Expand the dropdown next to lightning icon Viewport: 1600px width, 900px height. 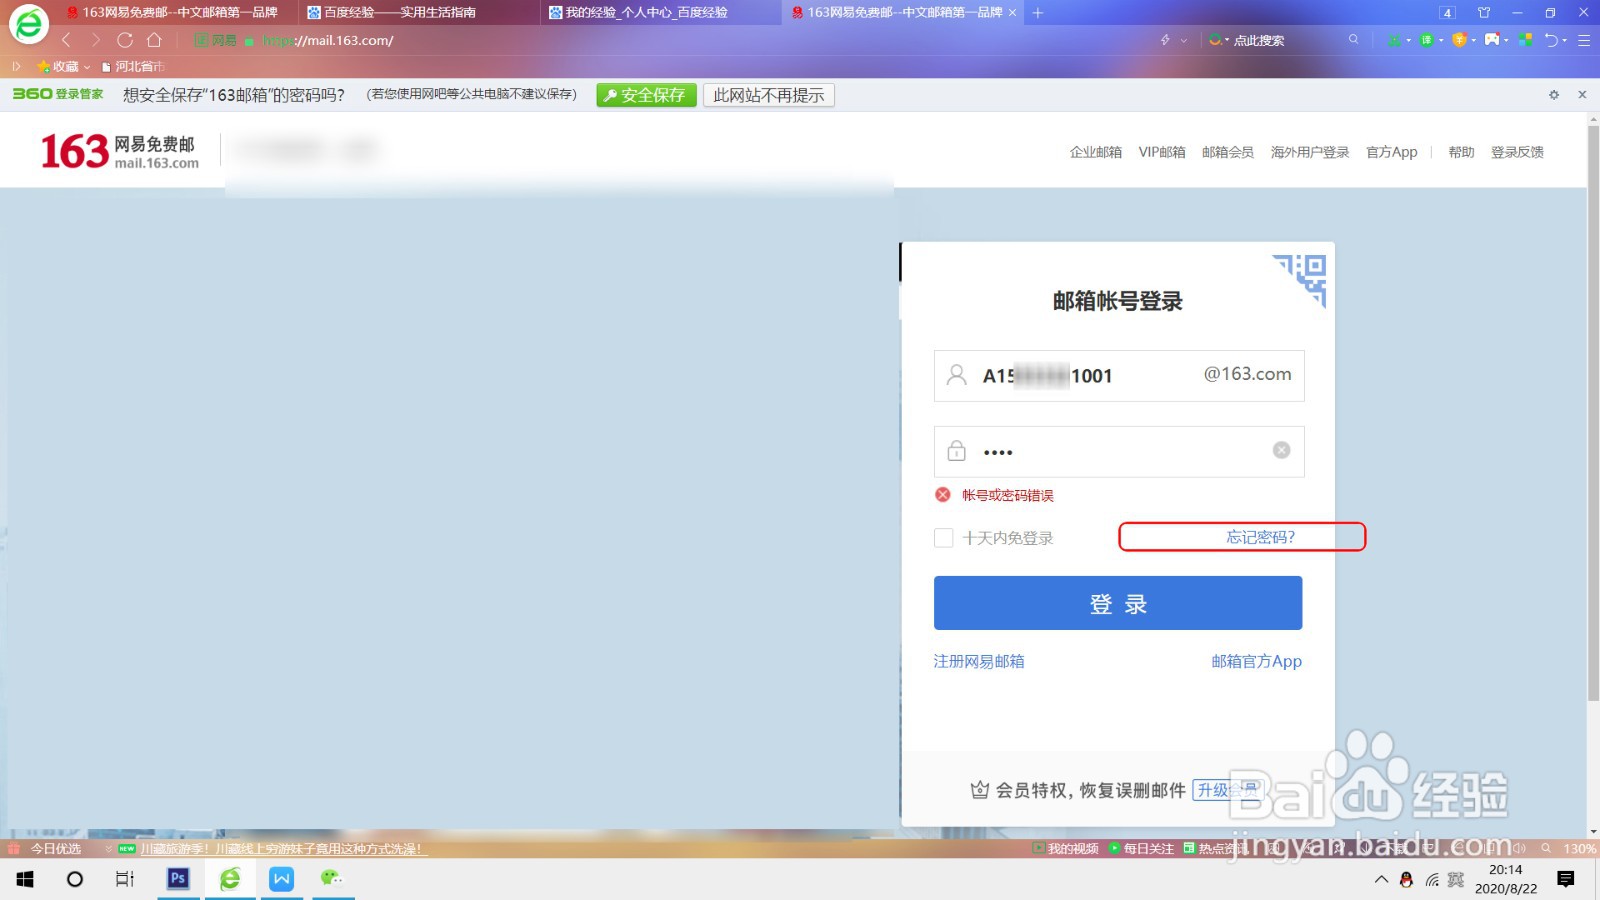pos(1184,40)
